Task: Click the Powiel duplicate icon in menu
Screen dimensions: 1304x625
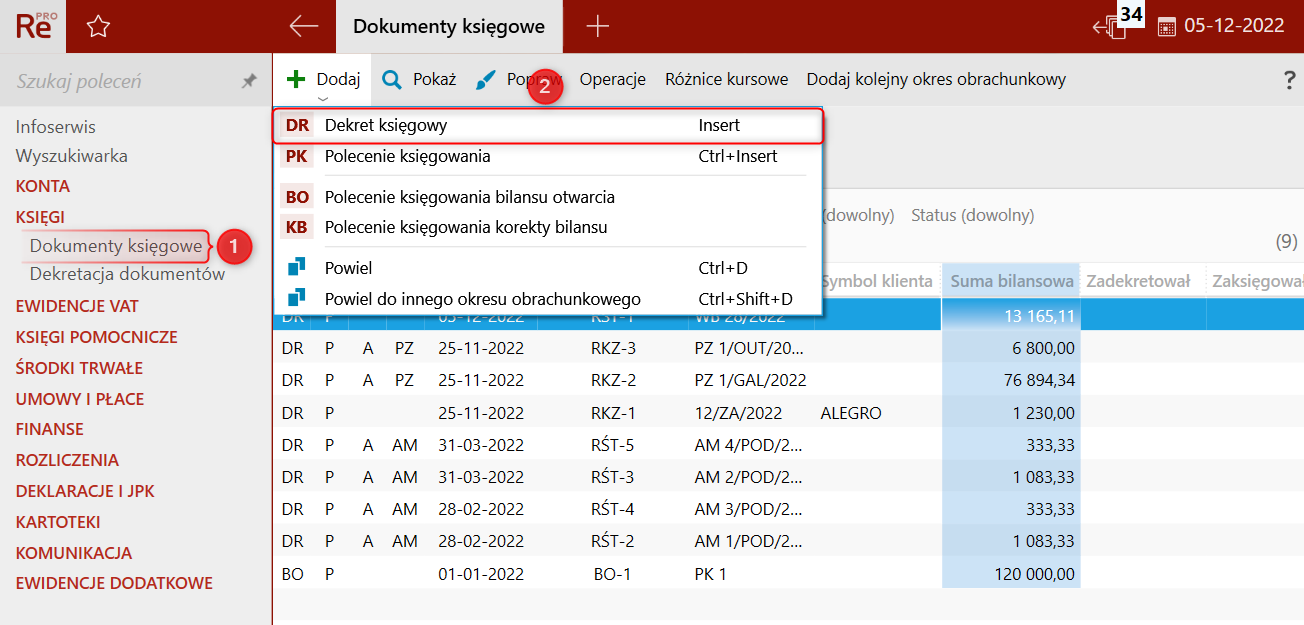Action: click(x=297, y=268)
